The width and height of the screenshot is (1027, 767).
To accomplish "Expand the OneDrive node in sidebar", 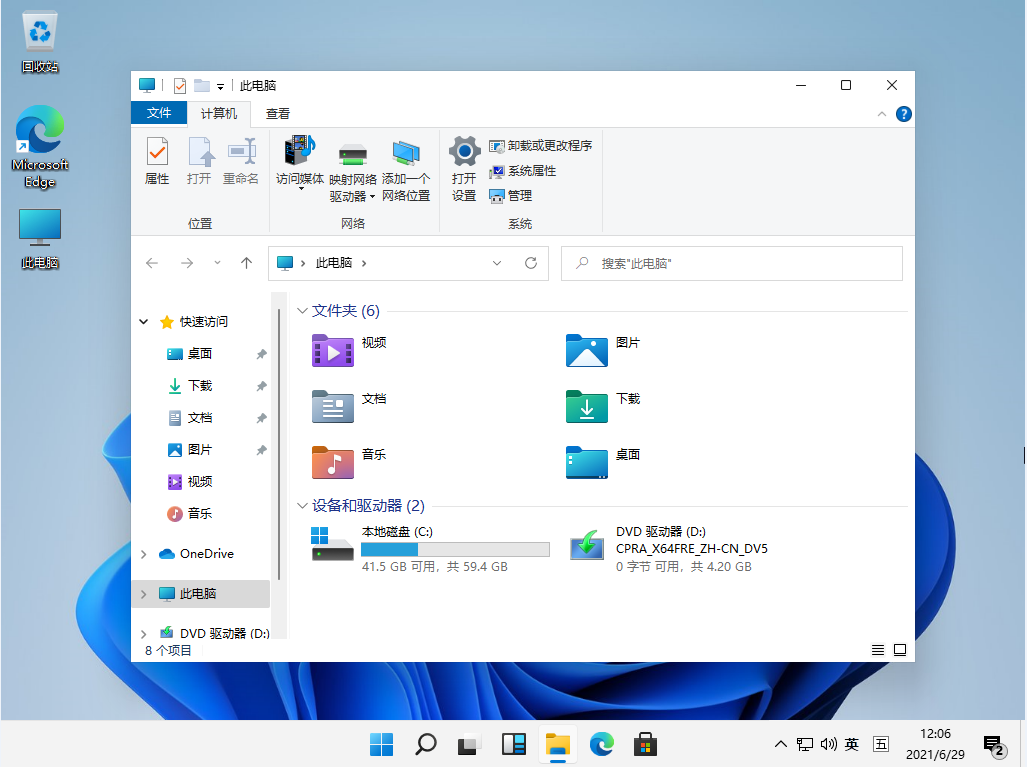I will pyautogui.click(x=143, y=553).
